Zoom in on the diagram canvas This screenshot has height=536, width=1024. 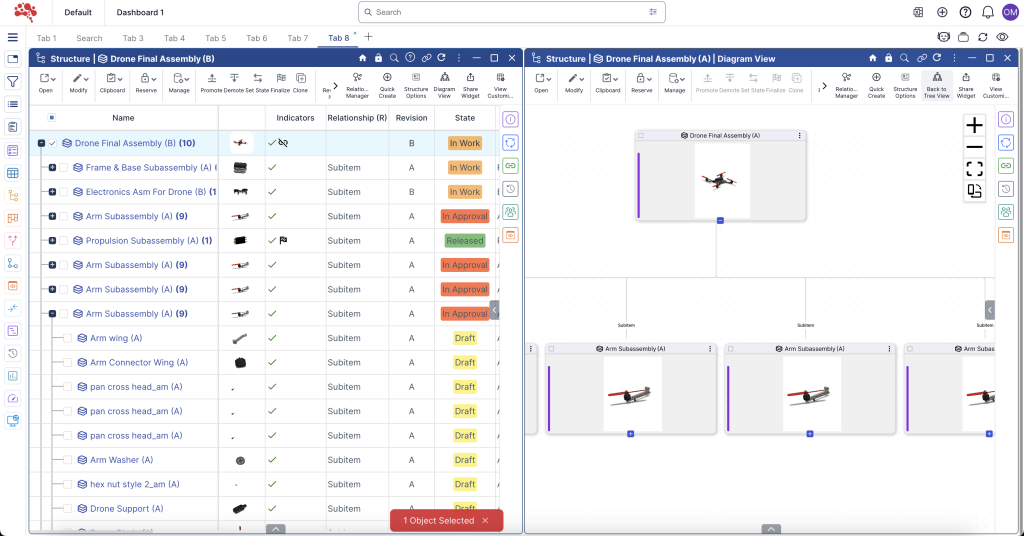[x=974, y=125]
